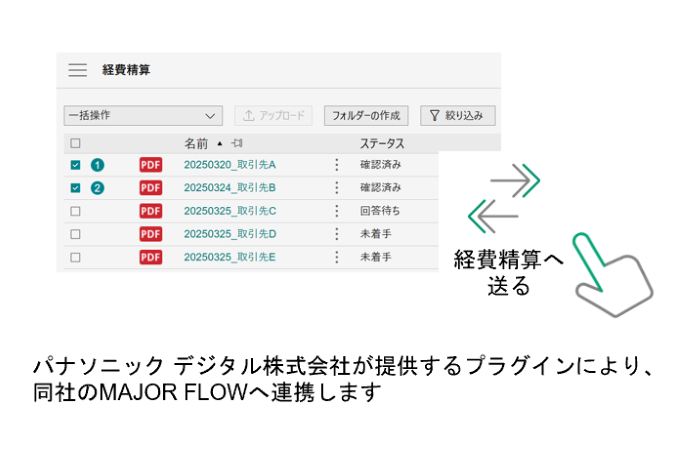The image size is (686, 454).
Task: Click the 経費精算 page title
Action: click(126, 70)
